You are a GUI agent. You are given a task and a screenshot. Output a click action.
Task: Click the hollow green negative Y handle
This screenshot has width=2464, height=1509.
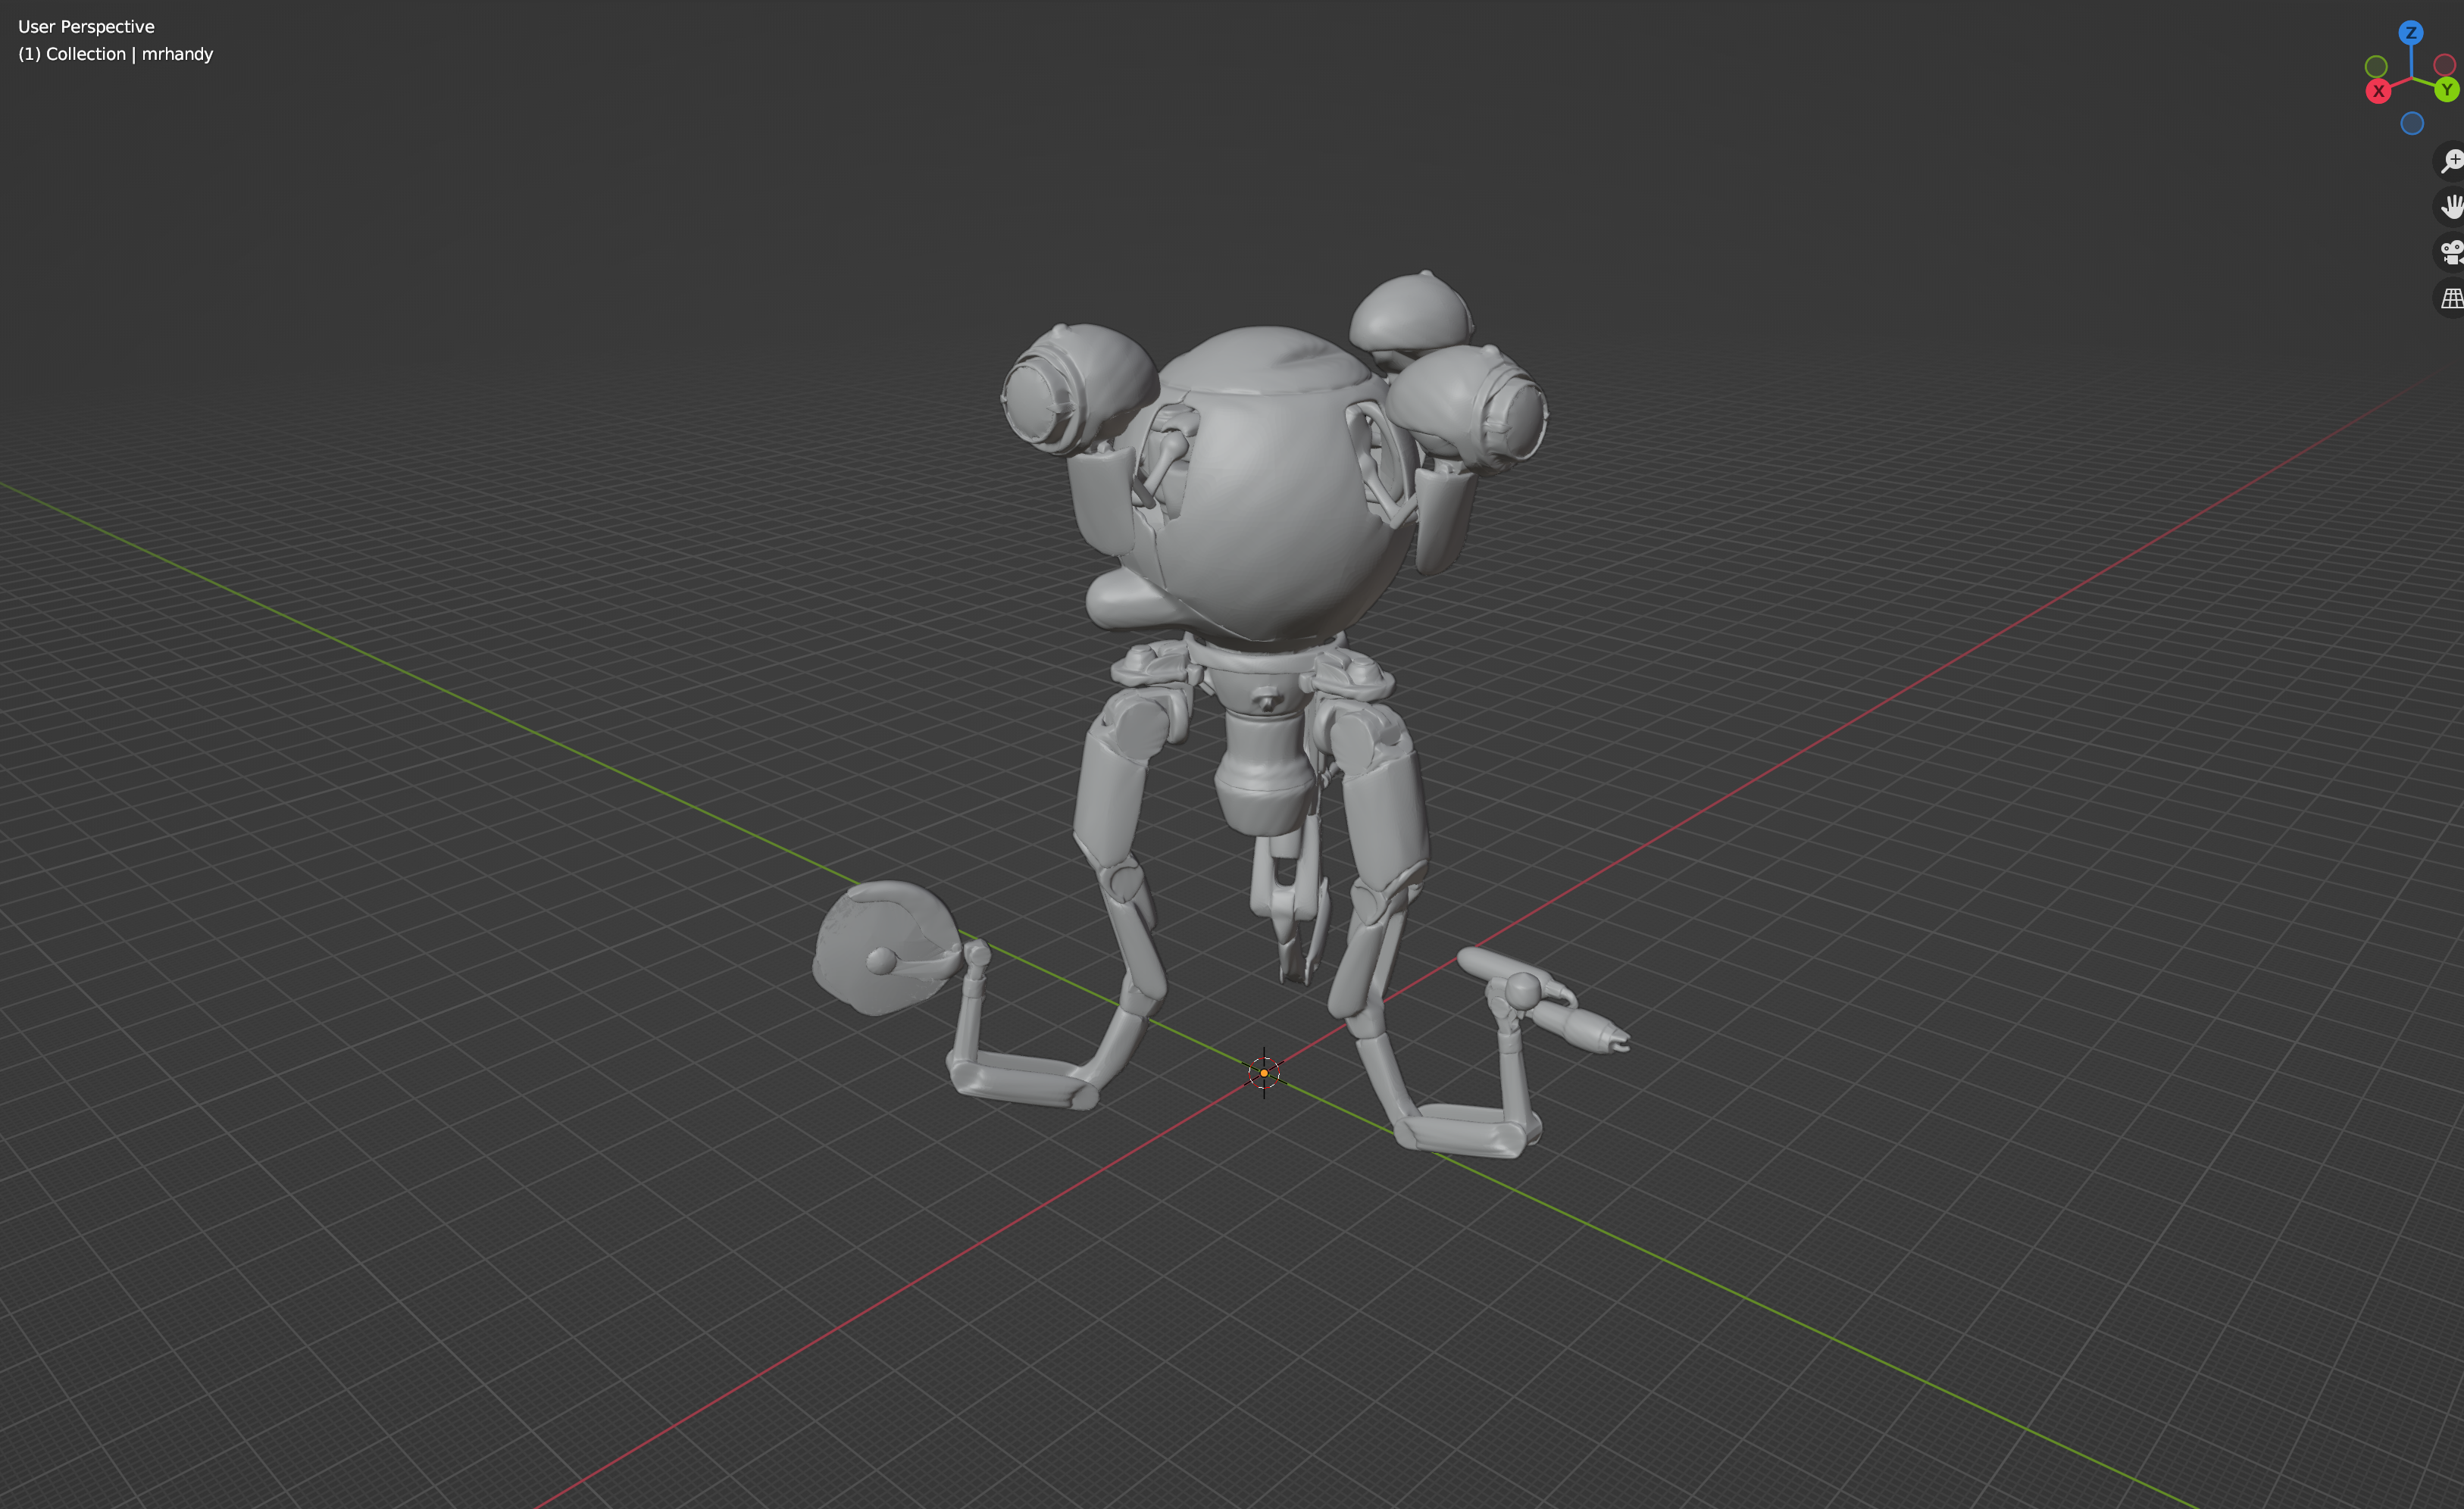[x=2376, y=66]
